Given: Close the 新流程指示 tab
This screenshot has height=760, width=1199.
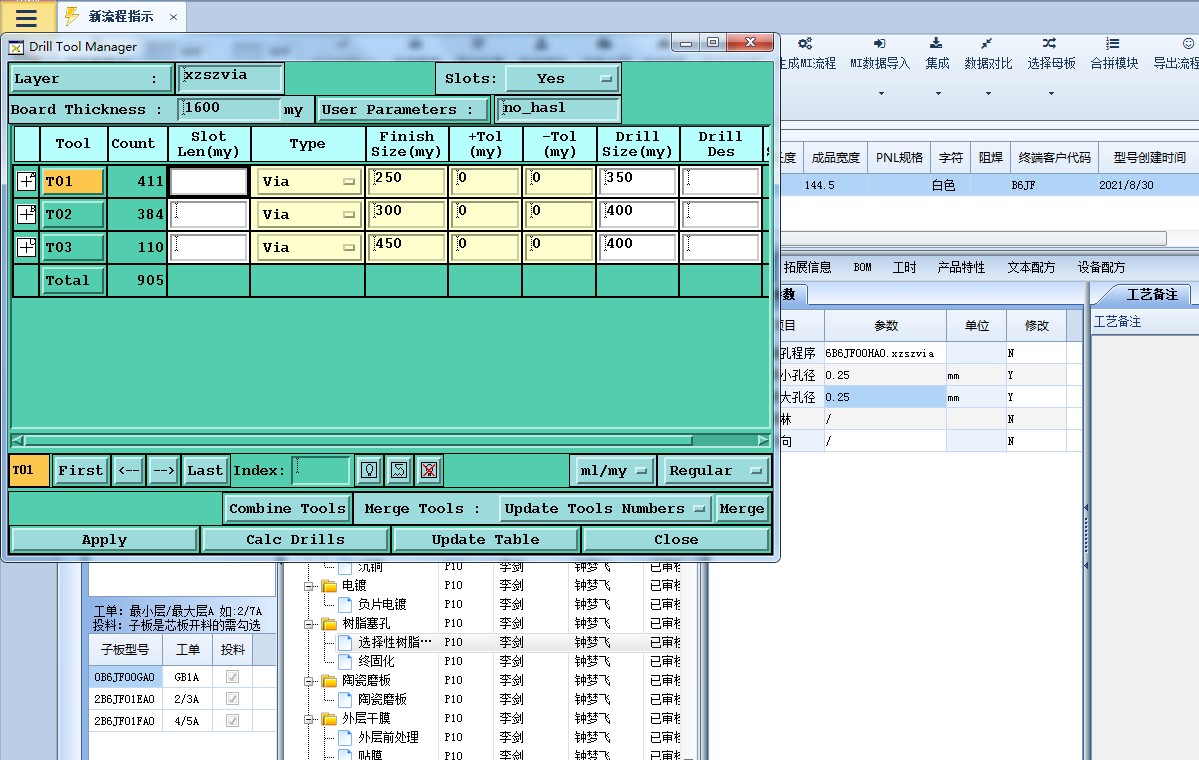Looking at the screenshot, I should tap(174, 17).
